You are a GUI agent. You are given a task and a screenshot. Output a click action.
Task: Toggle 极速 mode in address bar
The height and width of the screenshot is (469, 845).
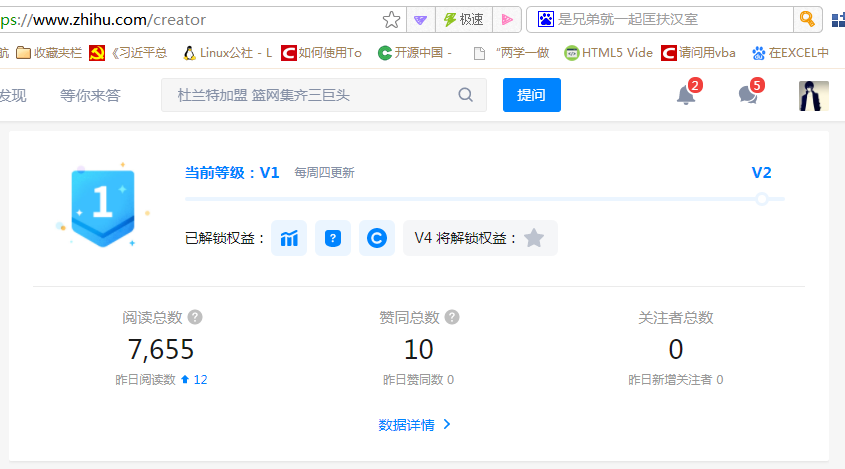click(463, 20)
